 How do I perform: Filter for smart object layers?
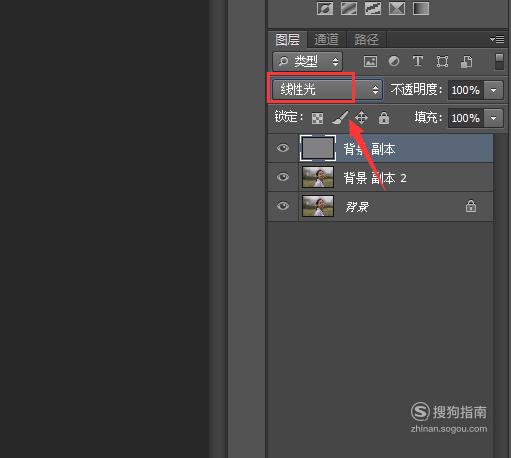point(466,62)
